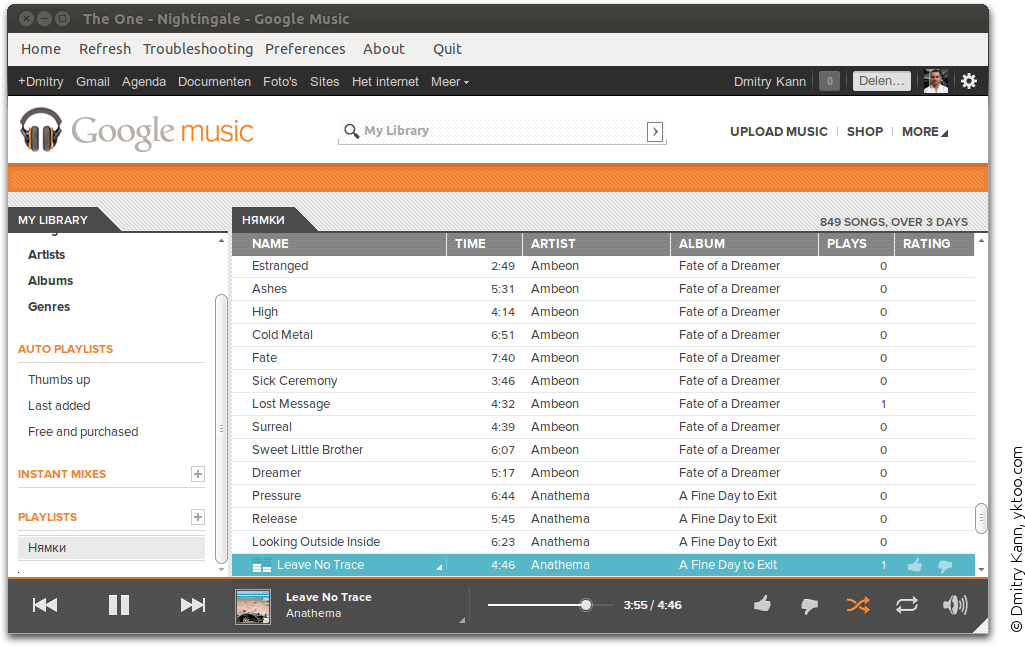The width and height of the screenshot is (1025, 646).
Task: Open the About menu
Action: point(384,49)
